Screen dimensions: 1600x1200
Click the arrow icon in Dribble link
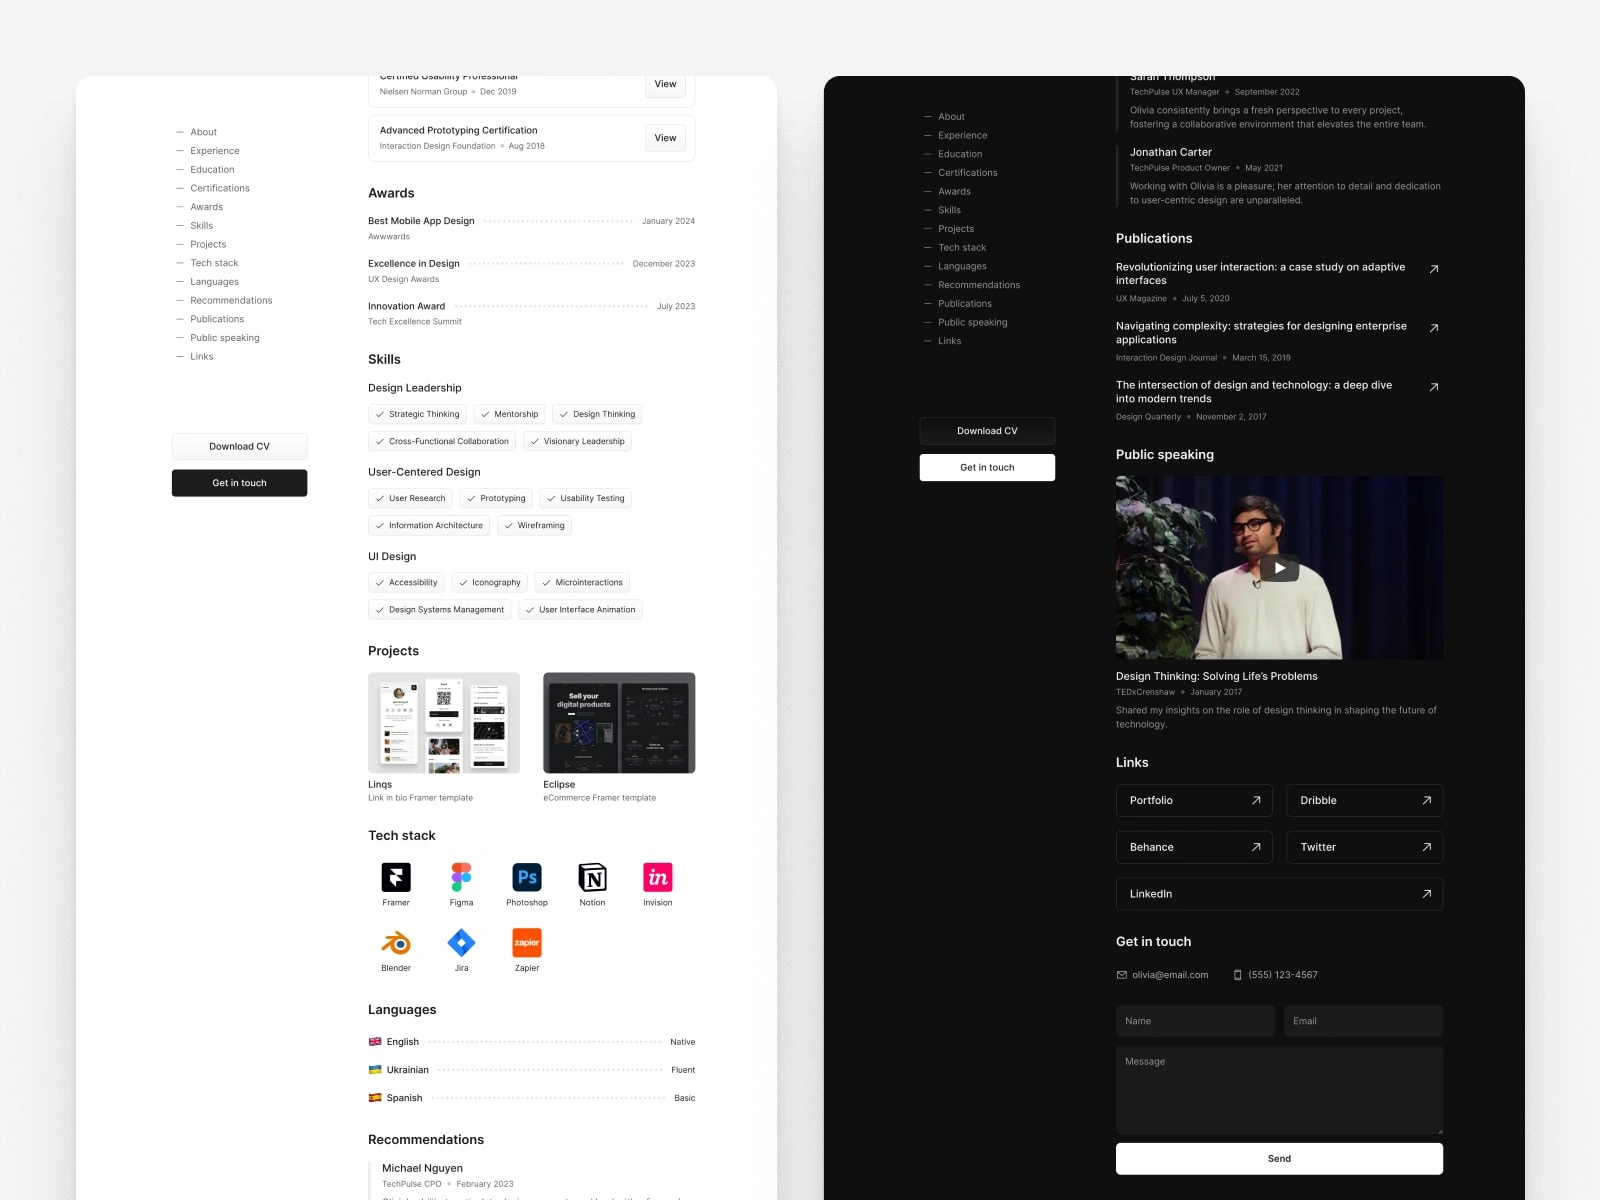(1427, 800)
